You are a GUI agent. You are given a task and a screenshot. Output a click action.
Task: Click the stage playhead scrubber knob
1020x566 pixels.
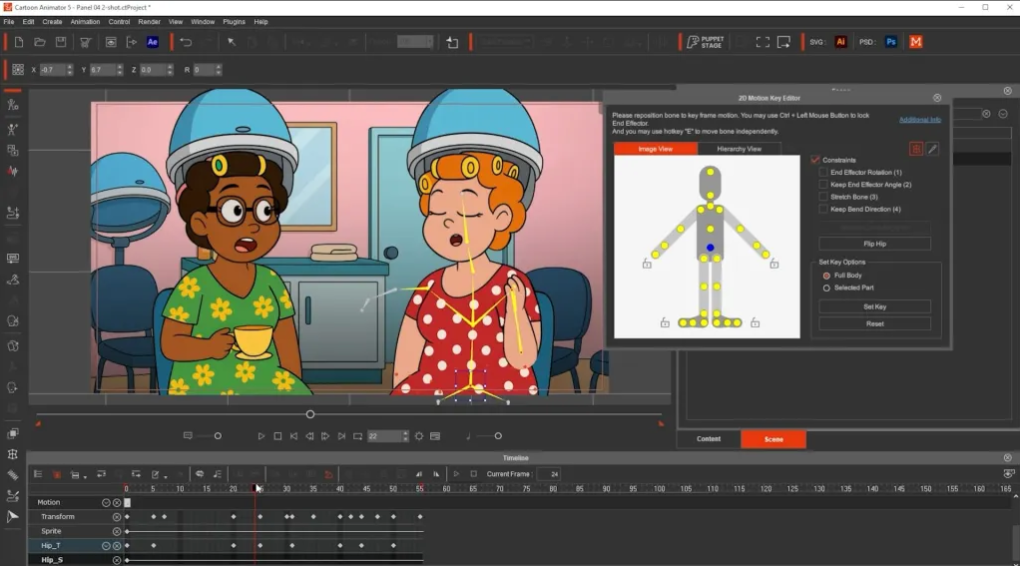(x=310, y=414)
